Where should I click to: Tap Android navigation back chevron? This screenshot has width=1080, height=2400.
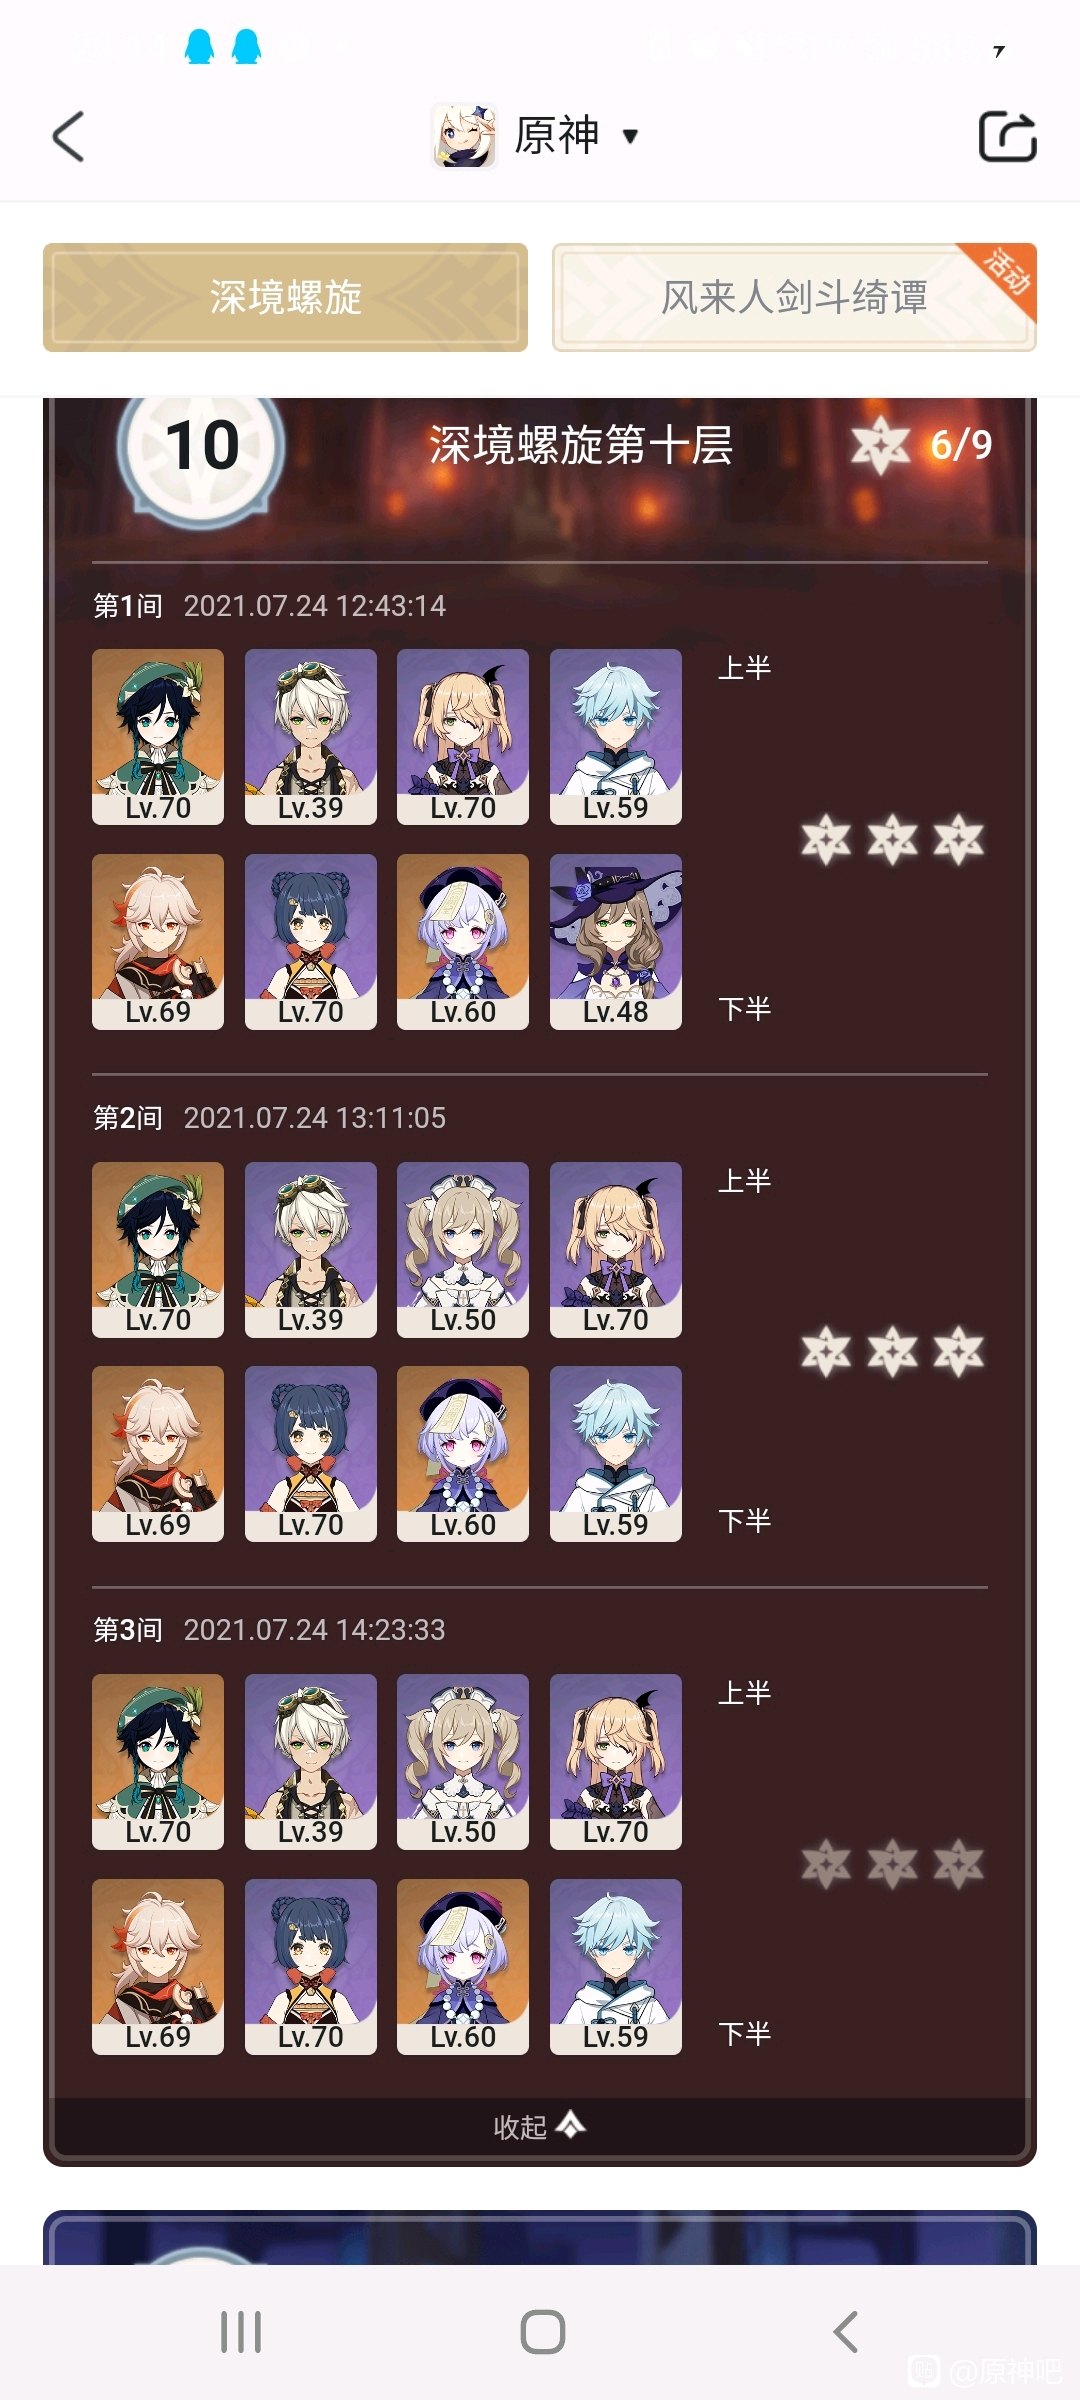(846, 2332)
